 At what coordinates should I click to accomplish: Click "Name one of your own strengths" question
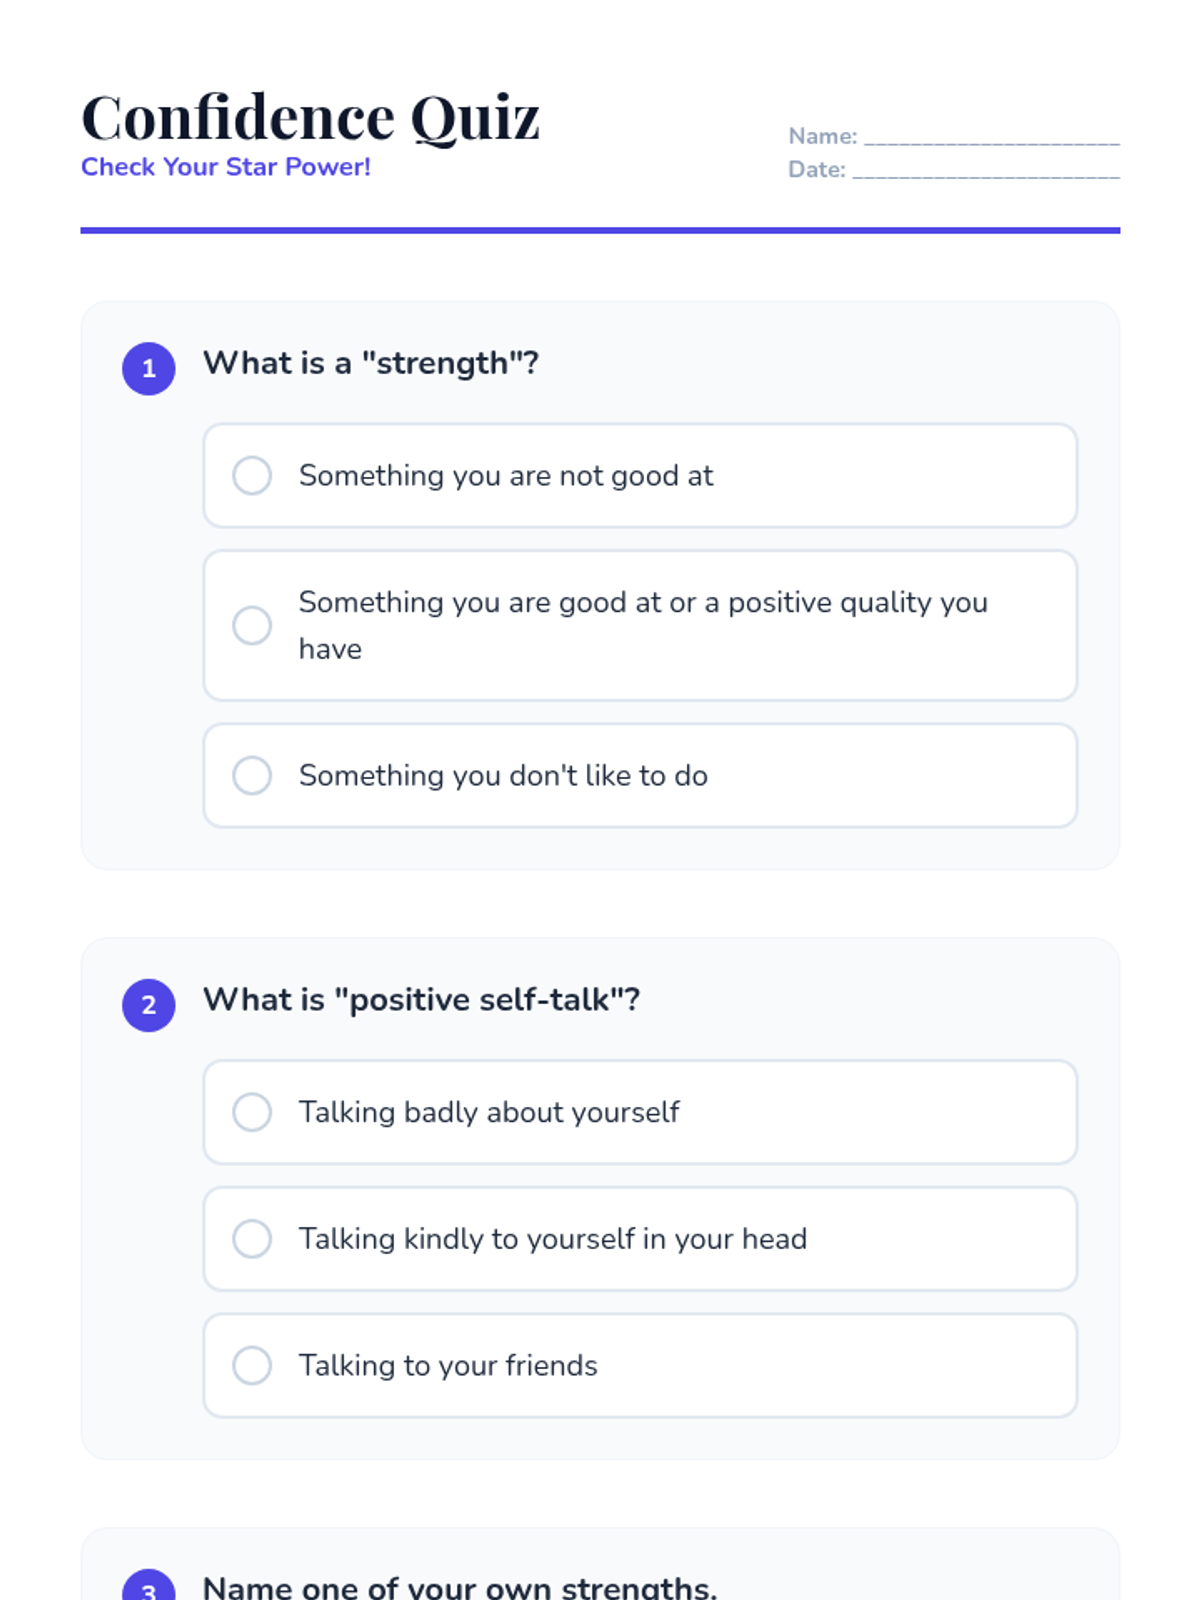[460, 1588]
